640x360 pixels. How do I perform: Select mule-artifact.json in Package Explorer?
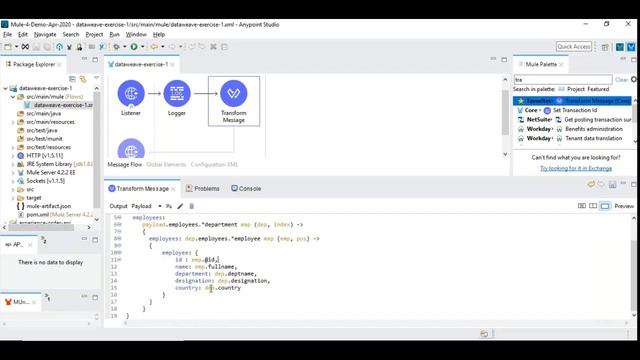49,206
